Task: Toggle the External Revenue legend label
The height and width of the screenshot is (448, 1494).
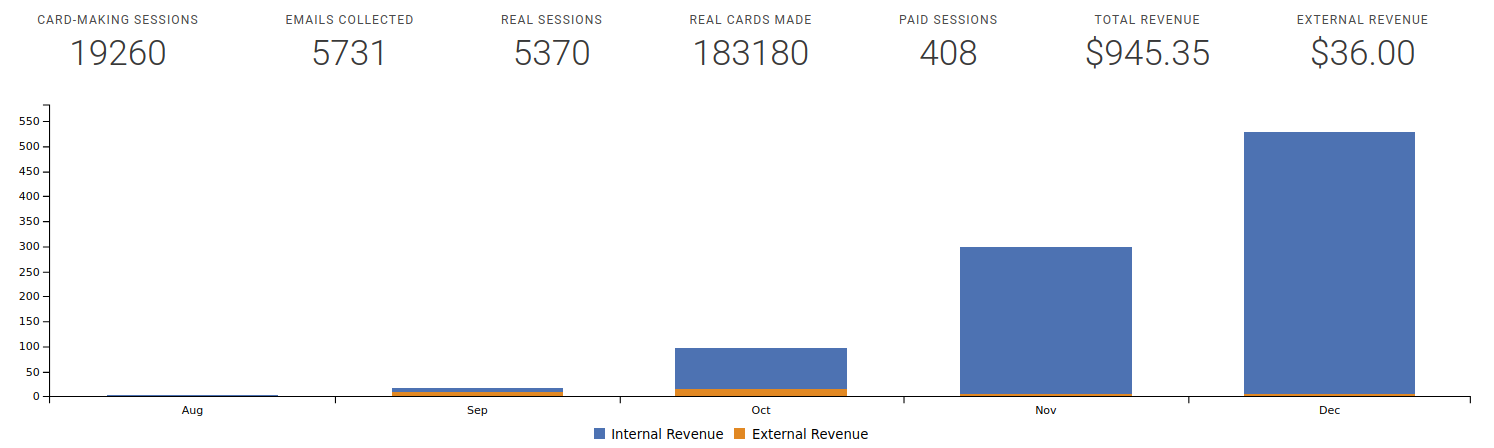Action: 810,434
